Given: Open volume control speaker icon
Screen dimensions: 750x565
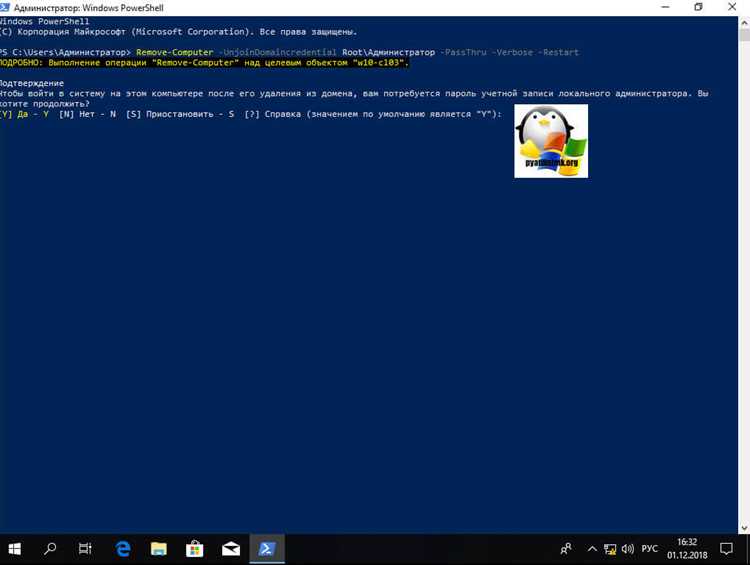Looking at the screenshot, I should click(x=628, y=549).
